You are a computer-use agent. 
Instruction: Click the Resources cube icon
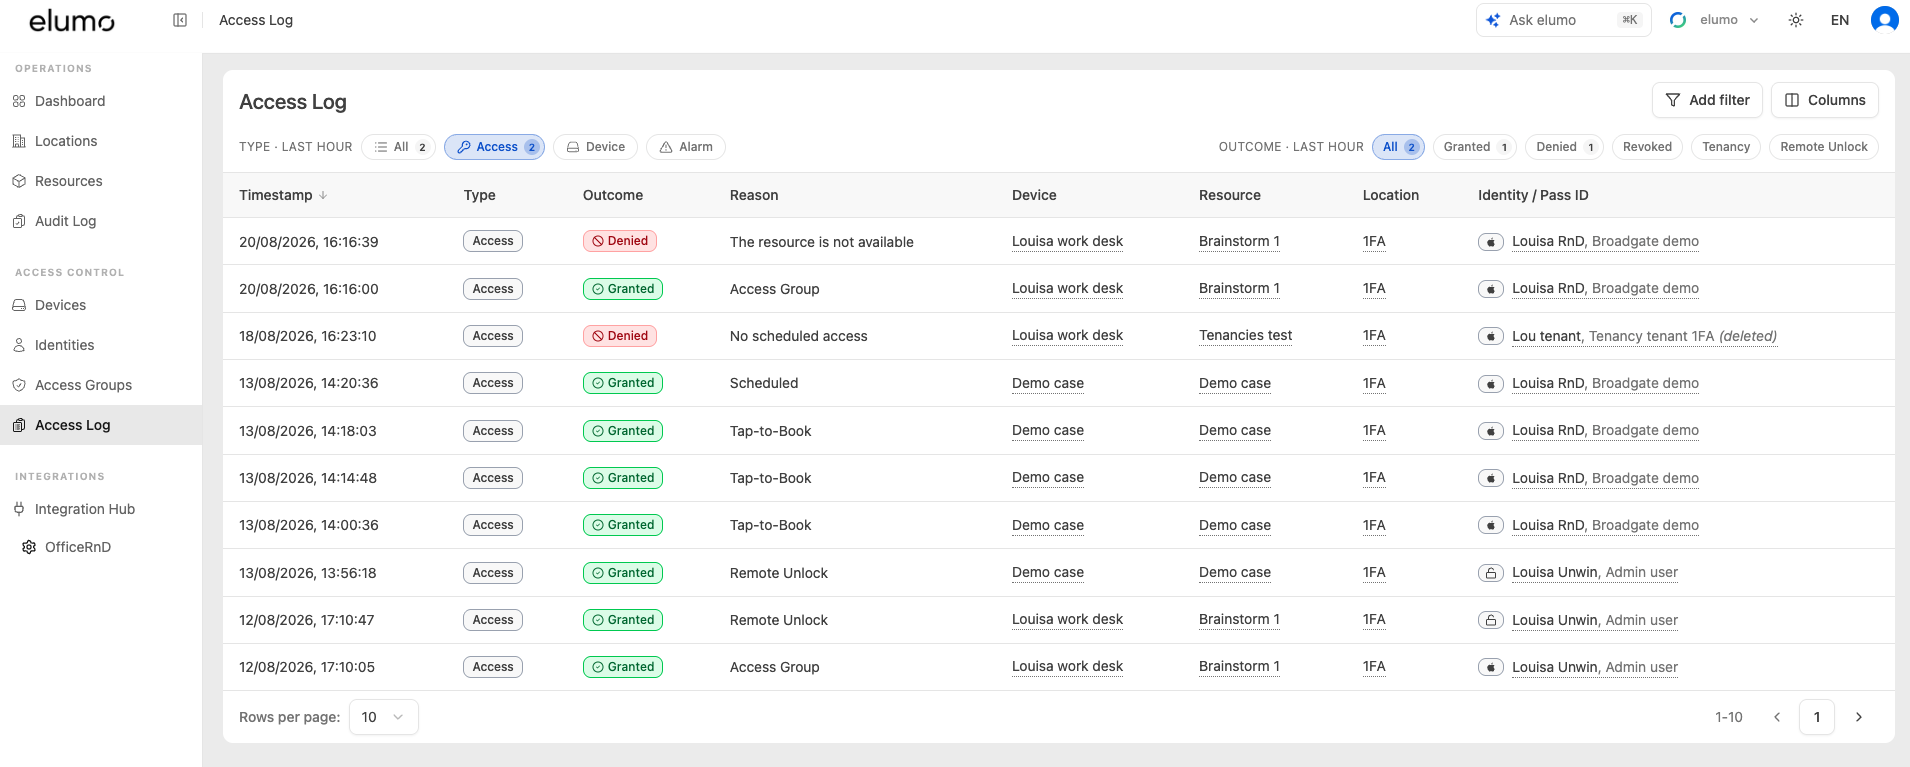19,181
